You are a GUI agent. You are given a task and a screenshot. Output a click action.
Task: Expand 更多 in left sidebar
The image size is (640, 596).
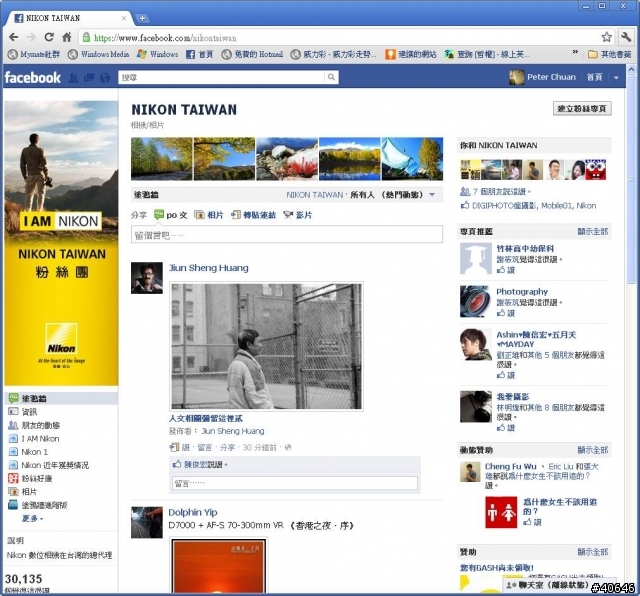[32, 518]
